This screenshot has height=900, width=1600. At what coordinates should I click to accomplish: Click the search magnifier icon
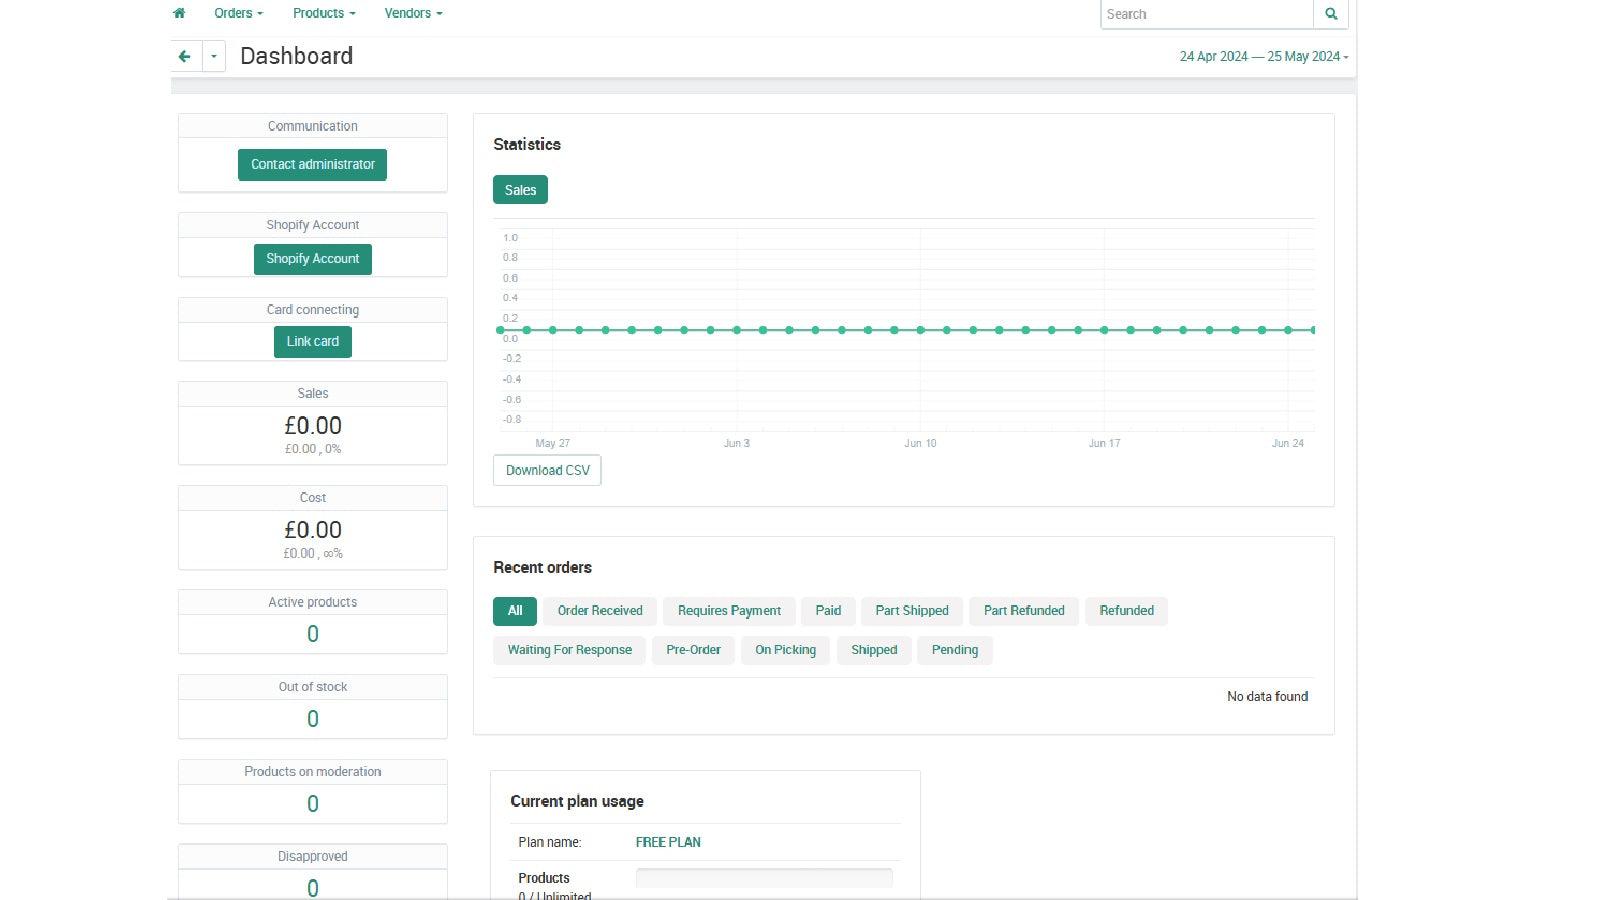click(x=1330, y=14)
